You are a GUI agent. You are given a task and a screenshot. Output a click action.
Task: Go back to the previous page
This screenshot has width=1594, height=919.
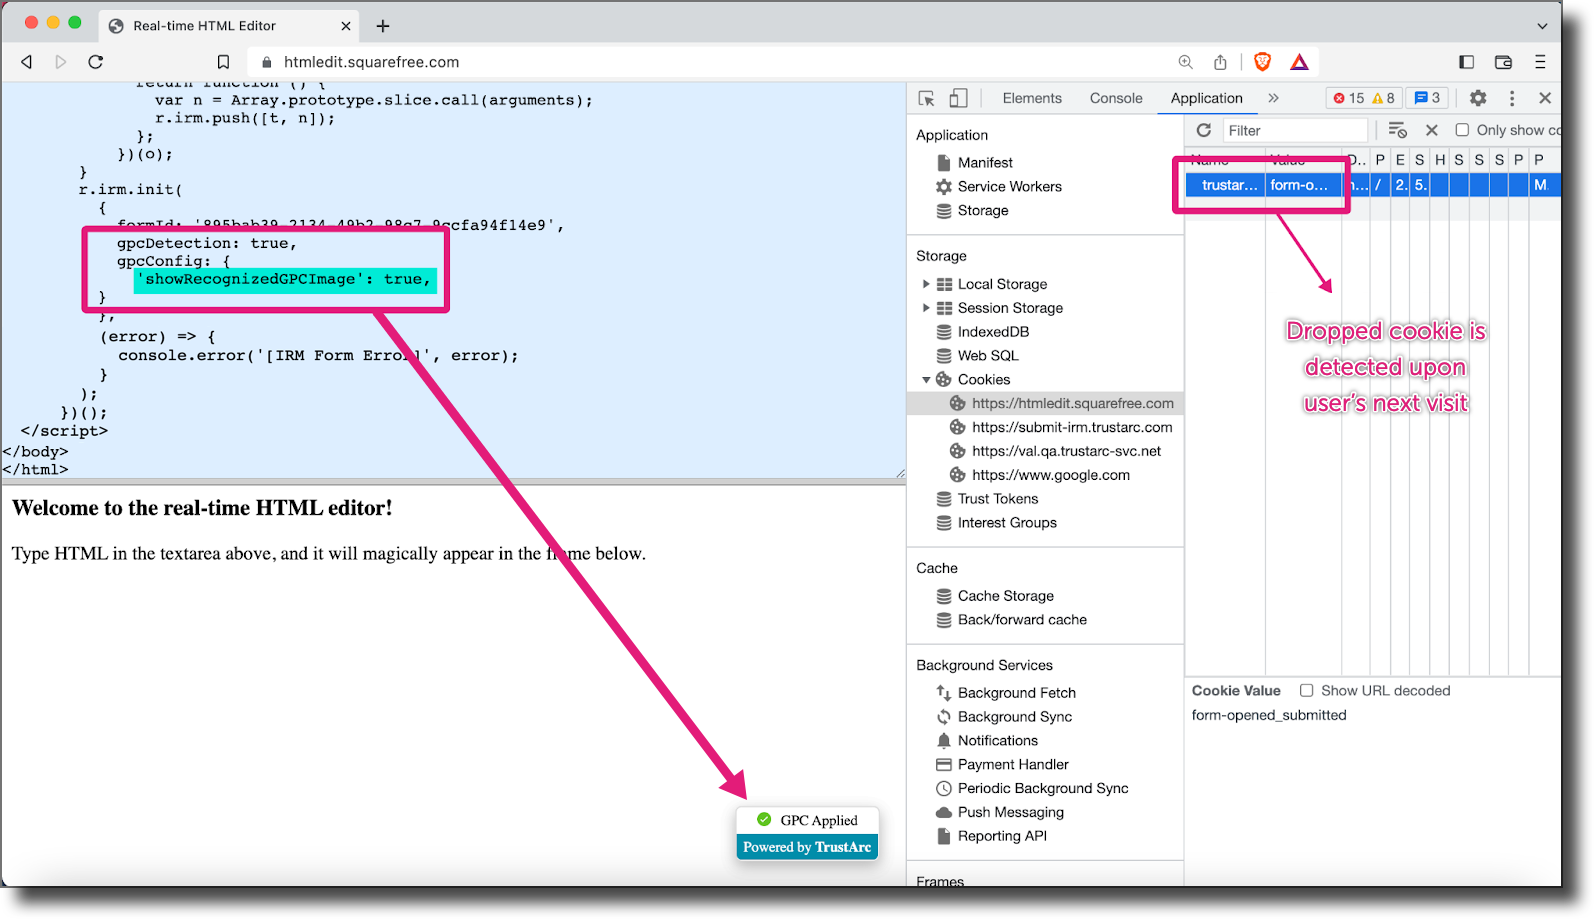pyautogui.click(x=27, y=62)
